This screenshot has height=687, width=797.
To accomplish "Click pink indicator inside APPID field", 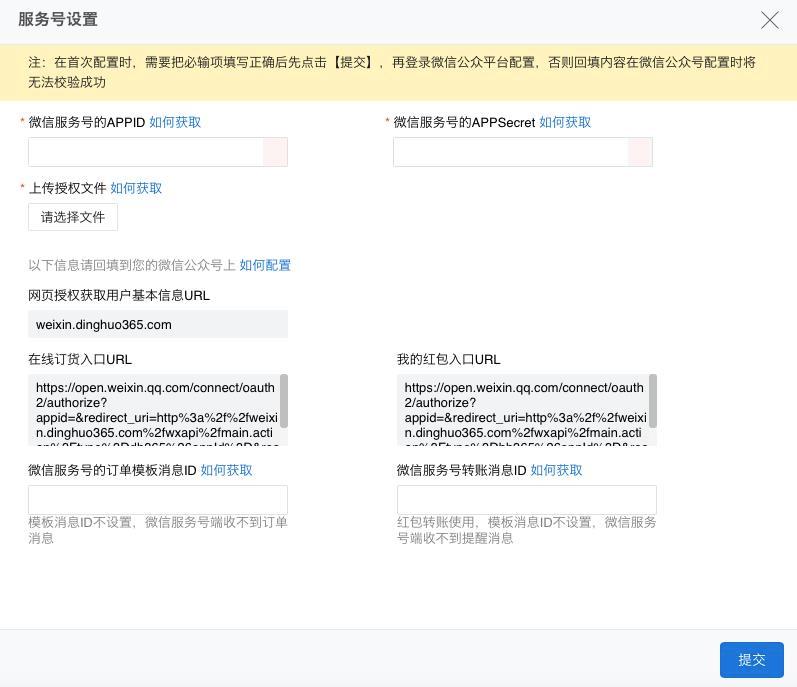I will (275, 152).
